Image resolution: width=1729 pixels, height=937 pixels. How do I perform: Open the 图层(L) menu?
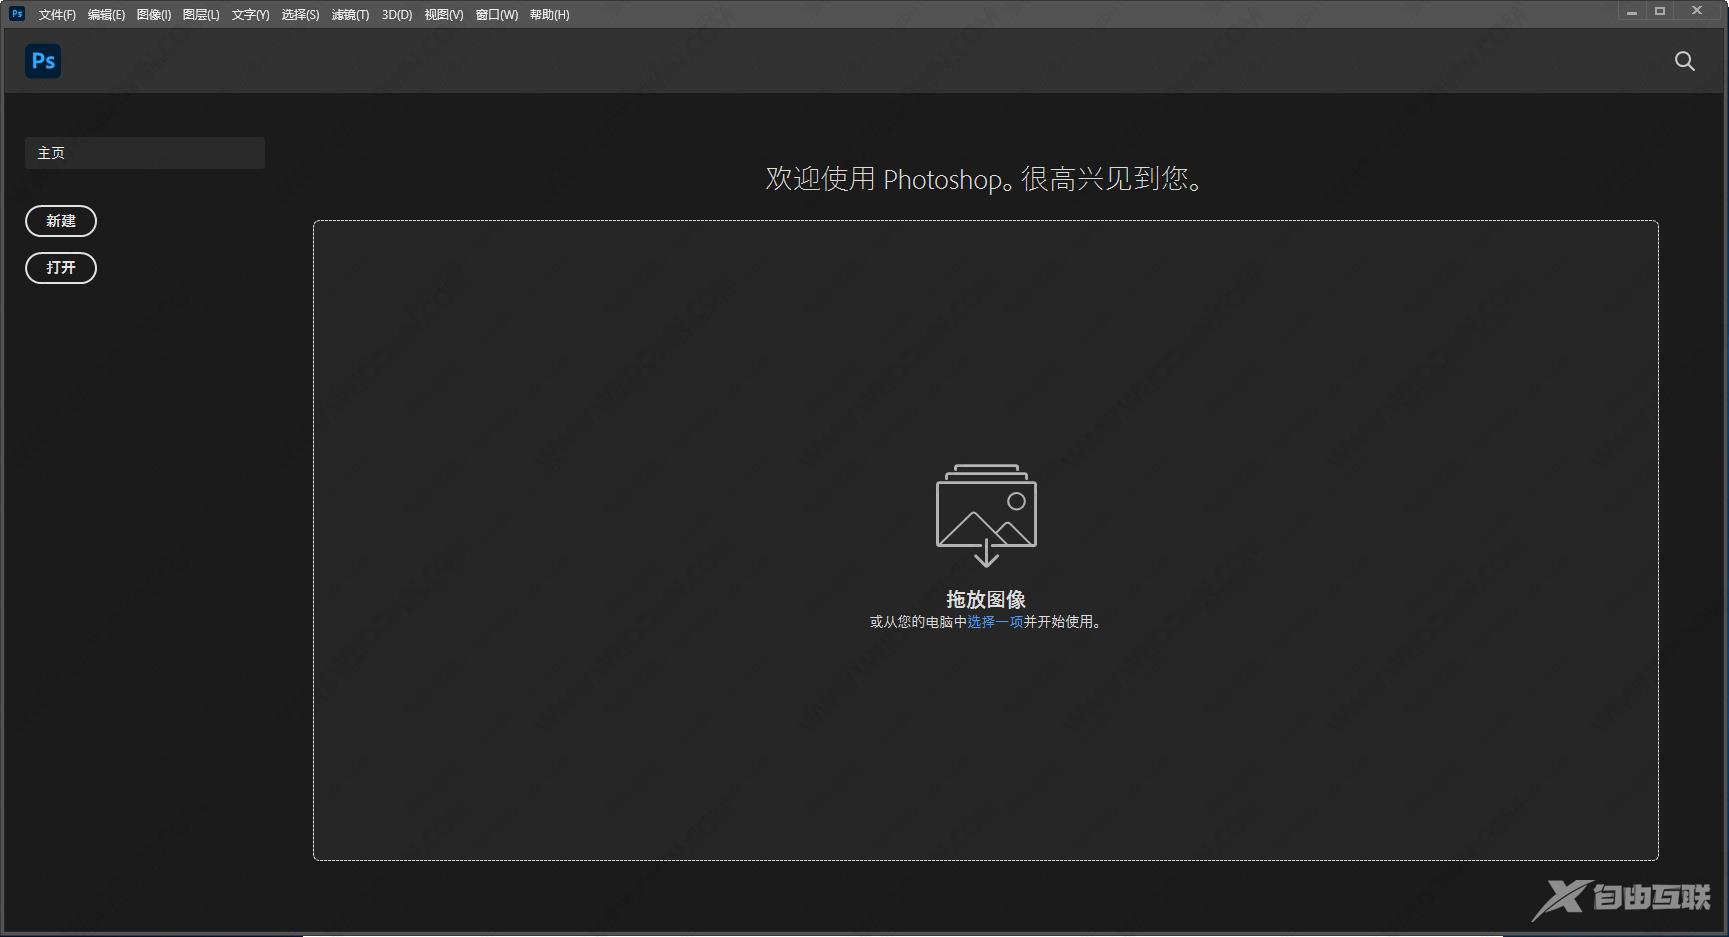(201, 15)
